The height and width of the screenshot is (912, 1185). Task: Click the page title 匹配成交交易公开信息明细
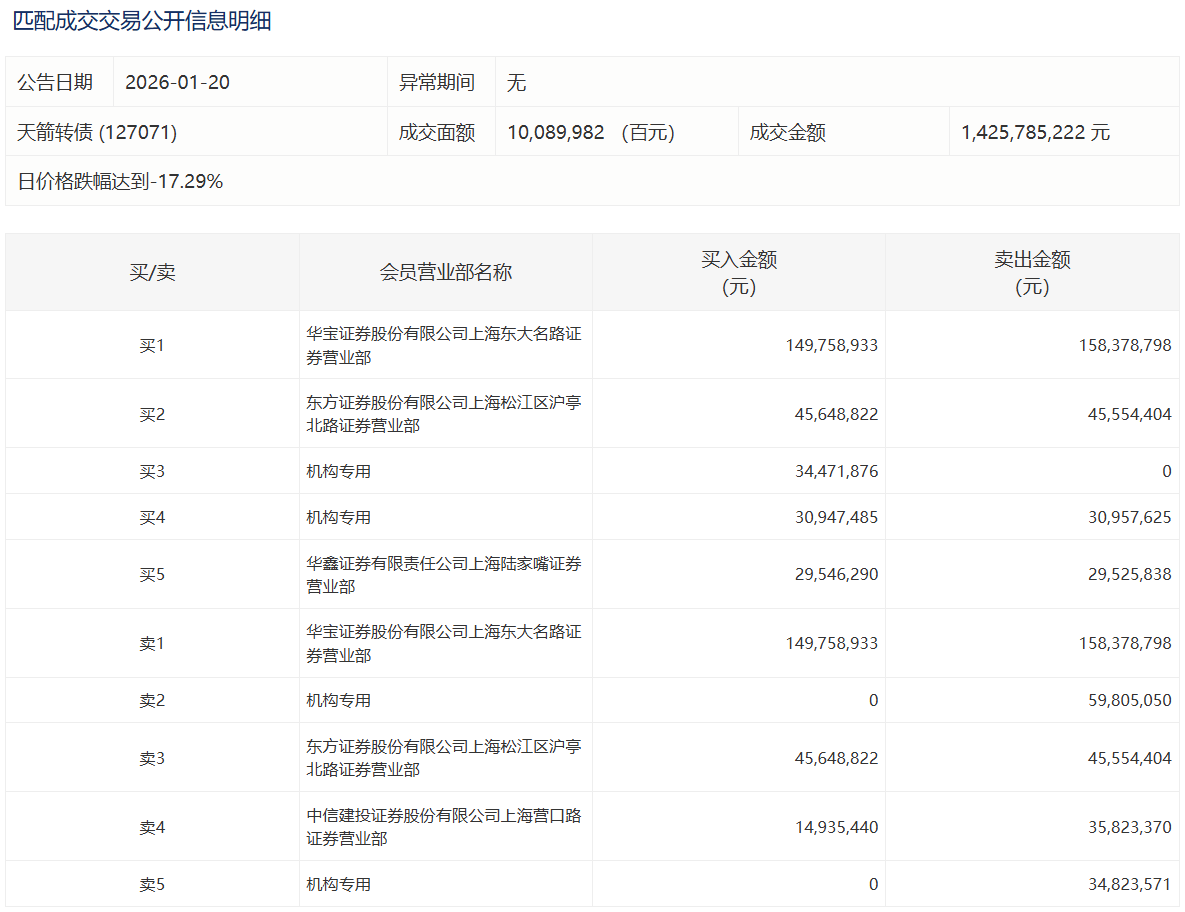pyautogui.click(x=141, y=21)
